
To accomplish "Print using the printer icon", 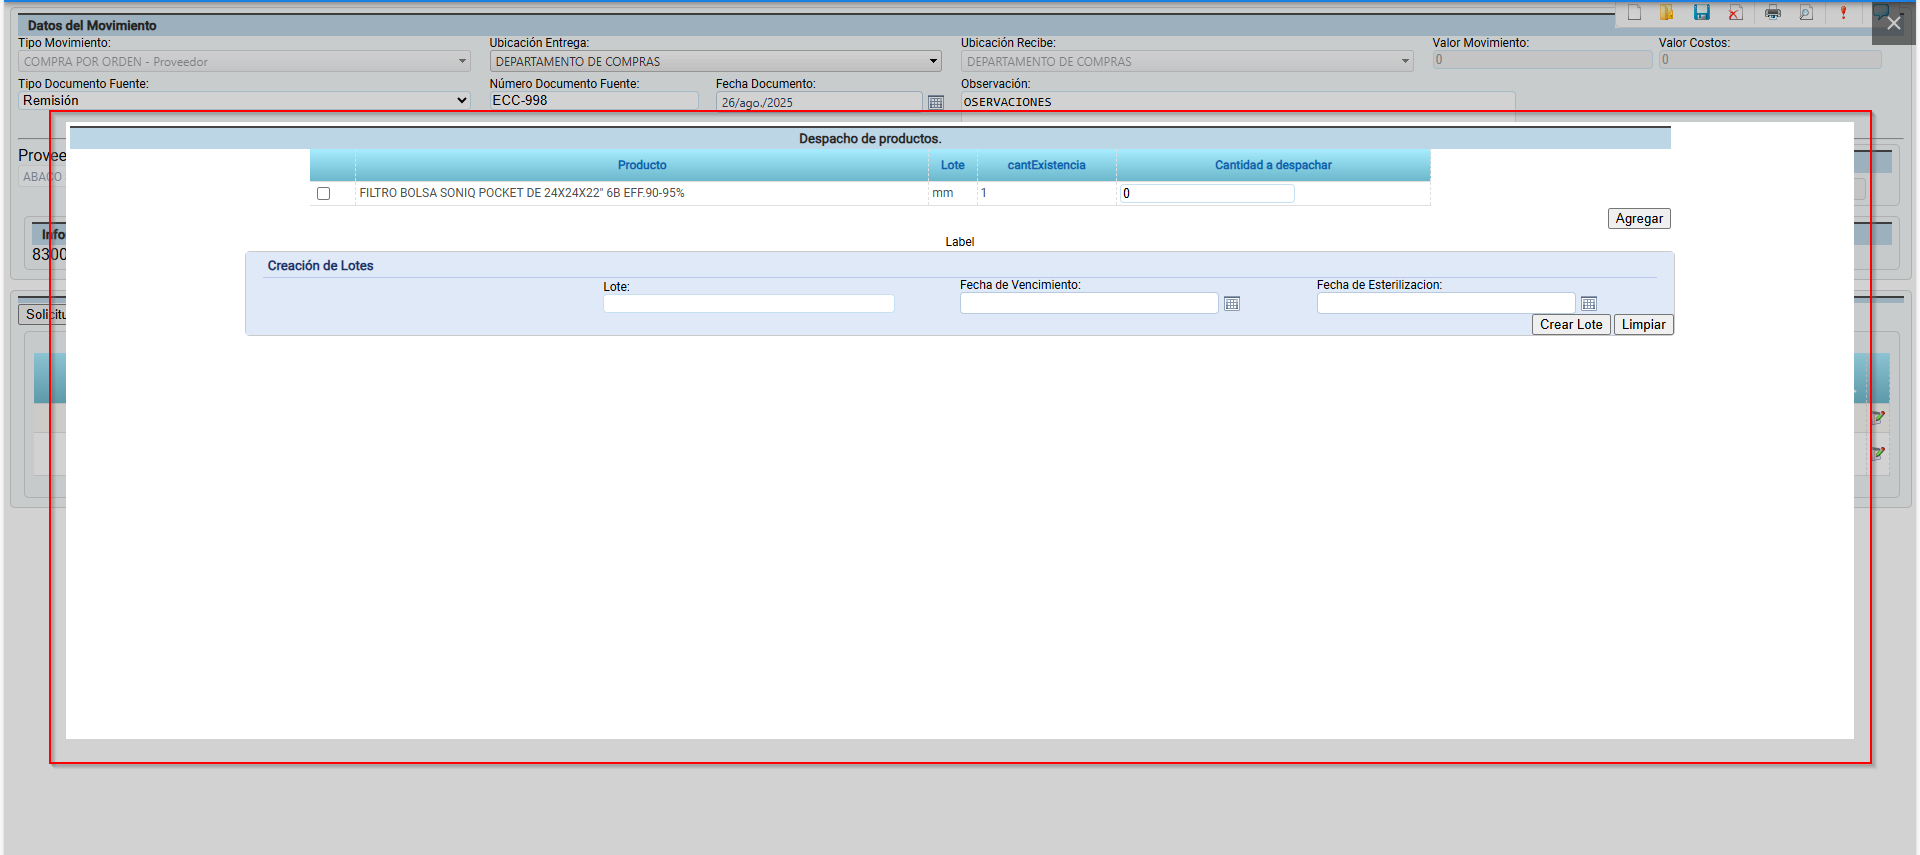I will click(x=1772, y=13).
